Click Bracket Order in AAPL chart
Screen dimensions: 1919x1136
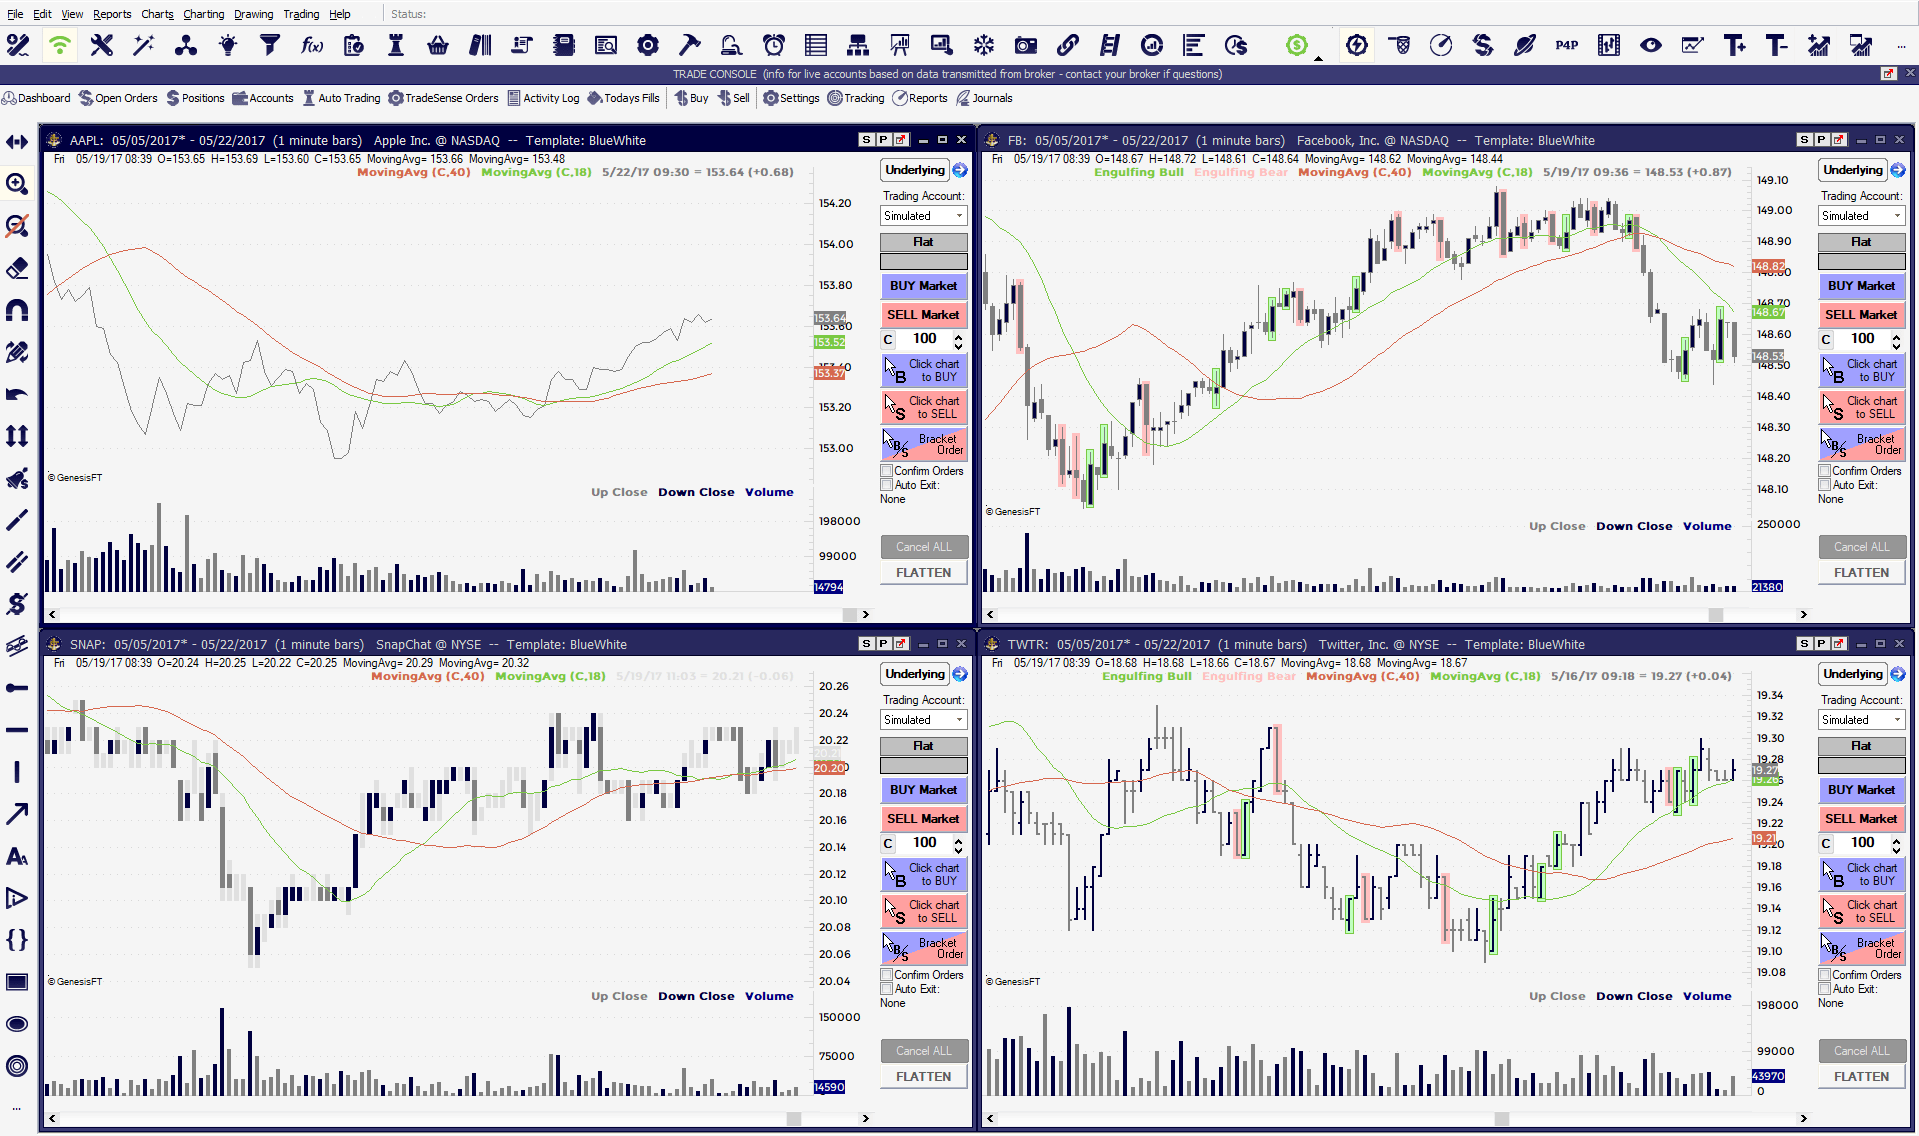(x=923, y=444)
